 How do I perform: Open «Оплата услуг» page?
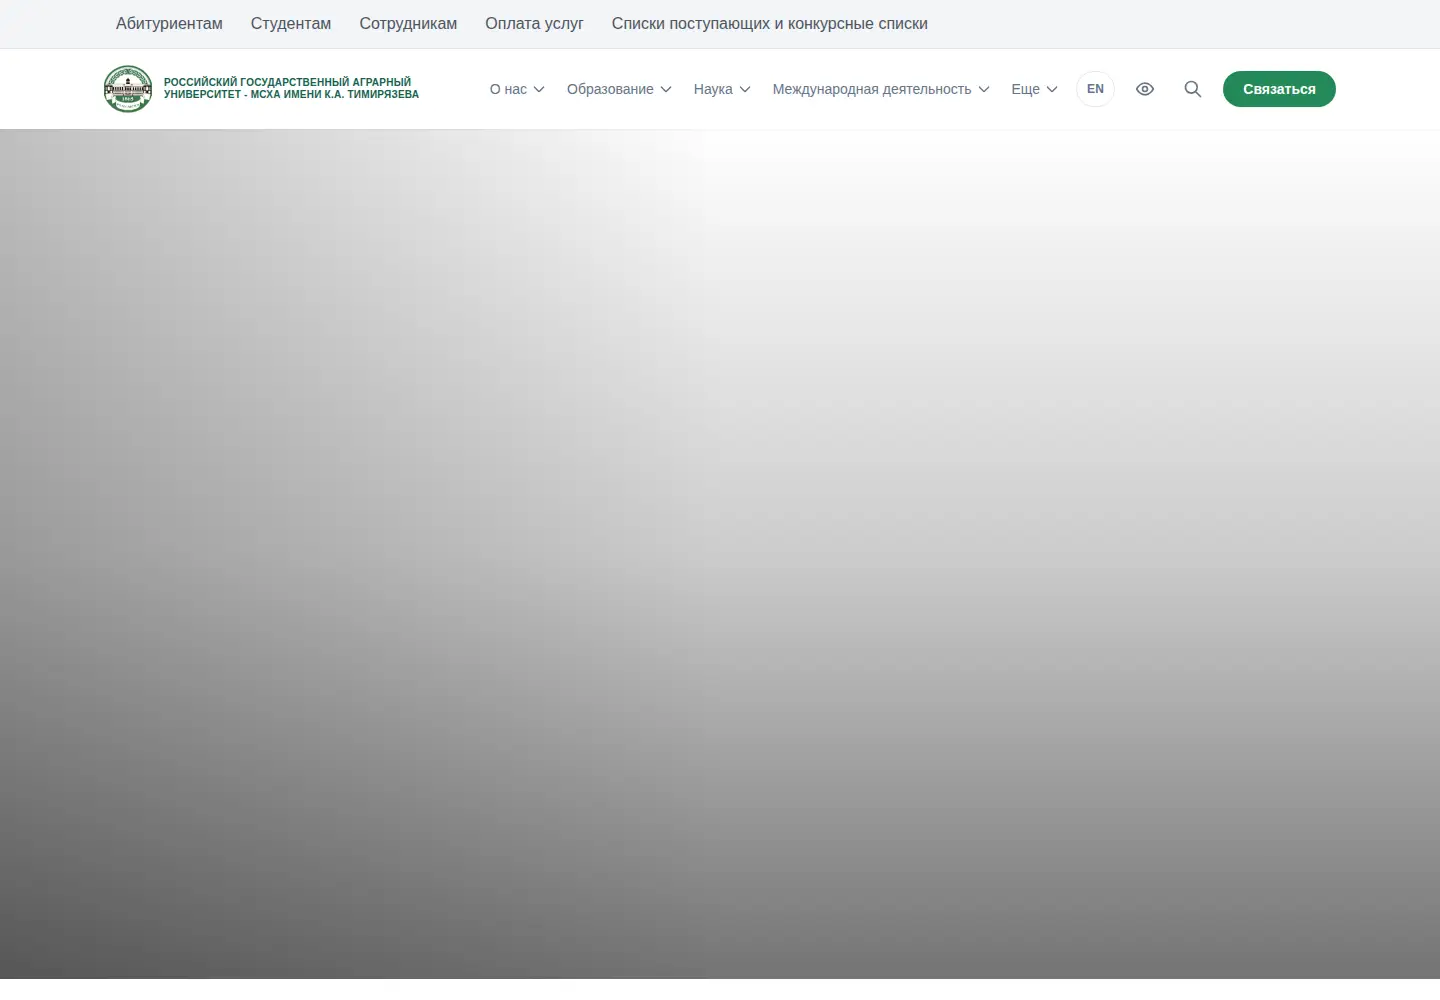534,24
